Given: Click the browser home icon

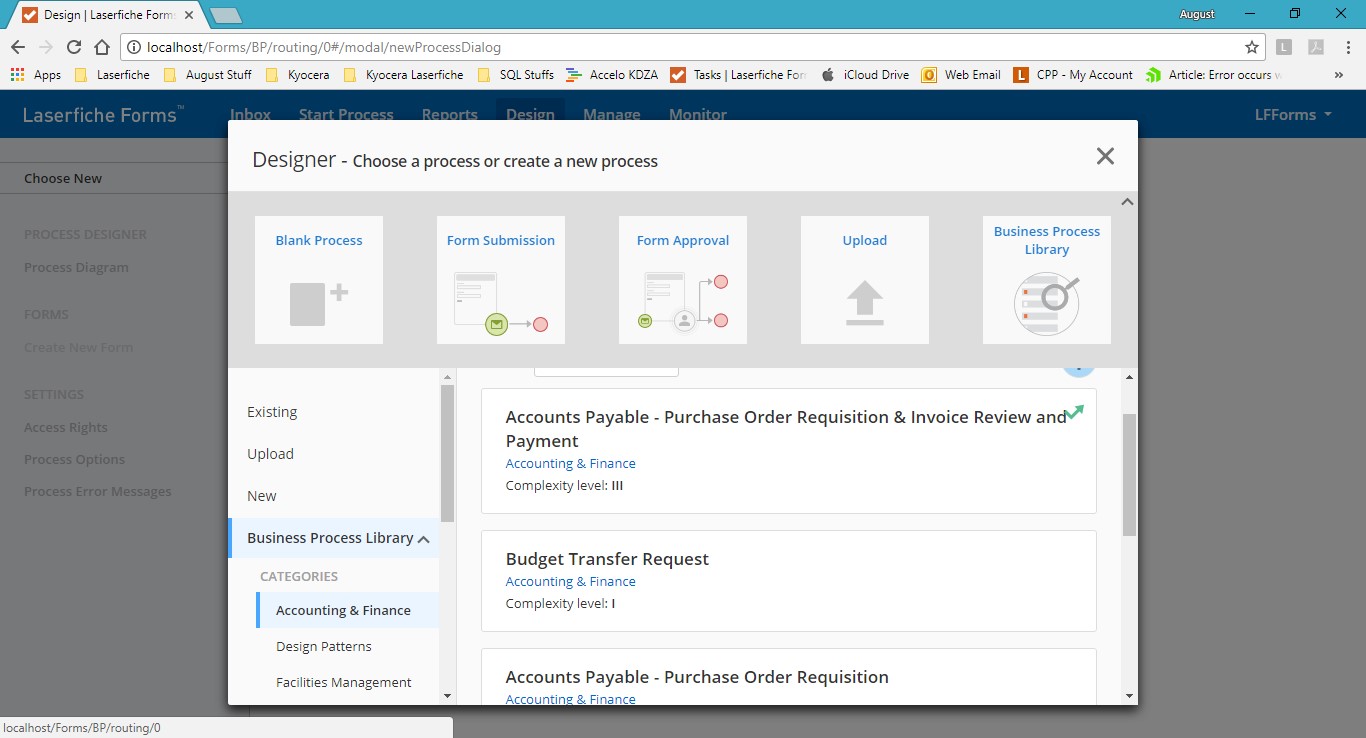Looking at the screenshot, I should 102,47.
